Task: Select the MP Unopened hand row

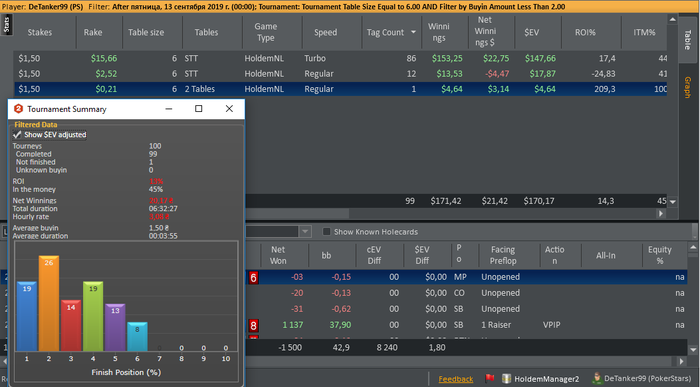Action: pyautogui.click(x=466, y=277)
